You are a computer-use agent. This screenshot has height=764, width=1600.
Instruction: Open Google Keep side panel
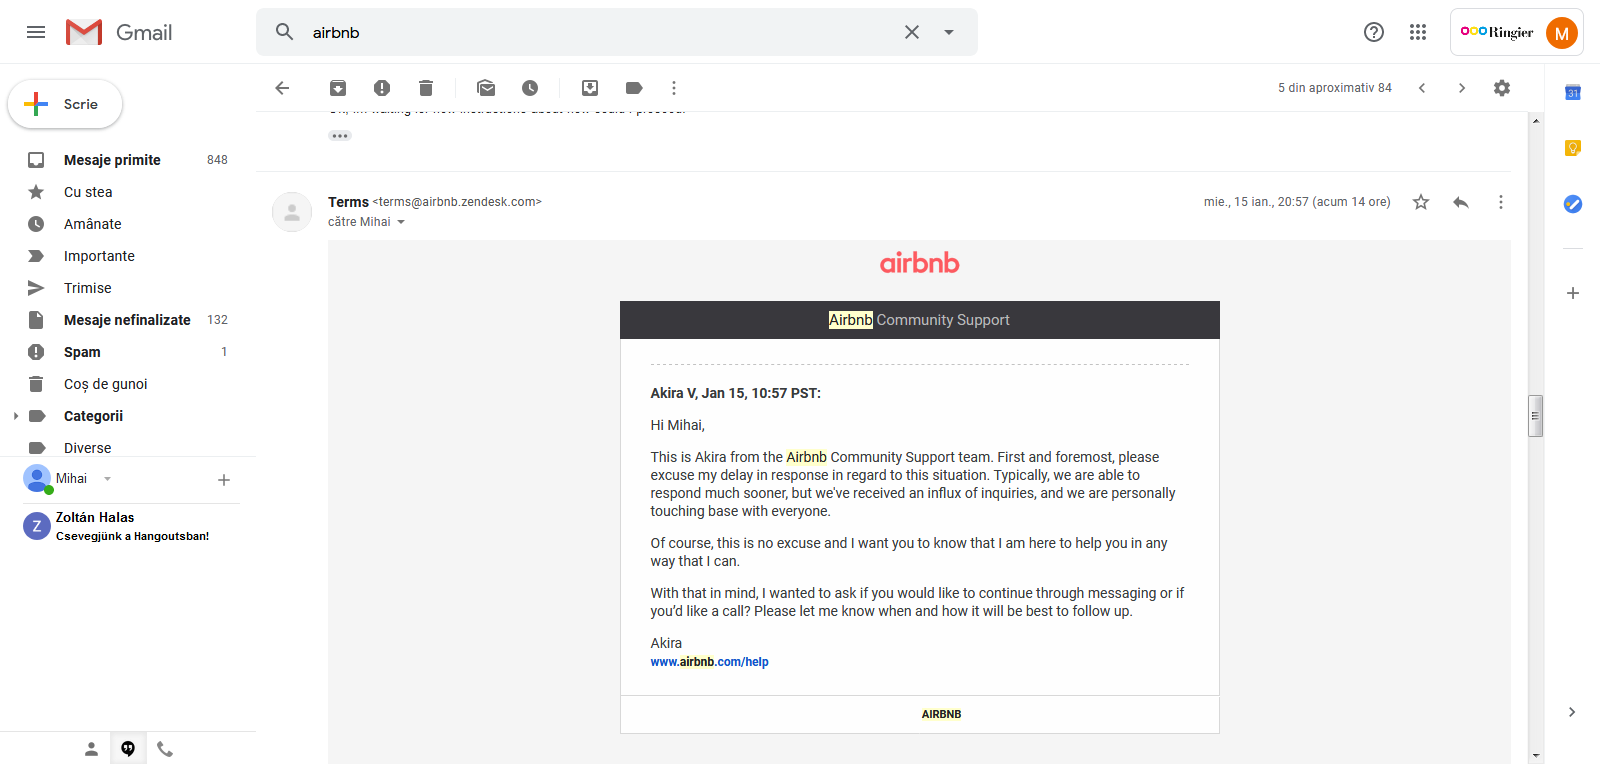point(1573,148)
